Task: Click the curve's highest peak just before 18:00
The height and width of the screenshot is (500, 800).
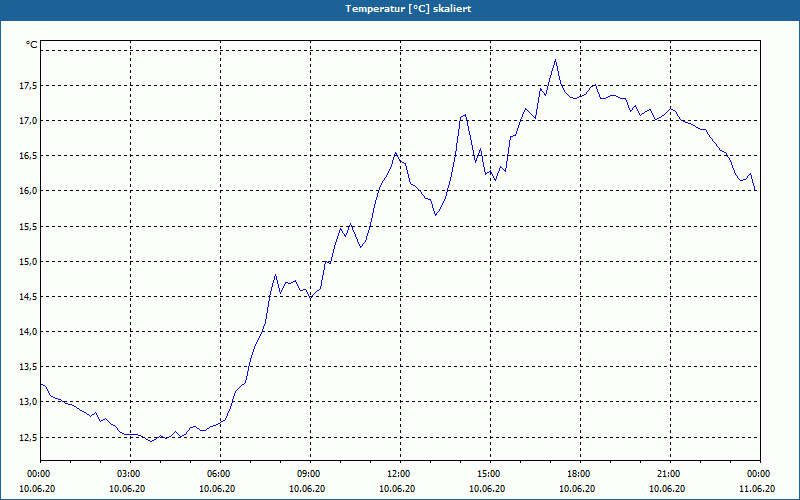Action: [x=555, y=60]
